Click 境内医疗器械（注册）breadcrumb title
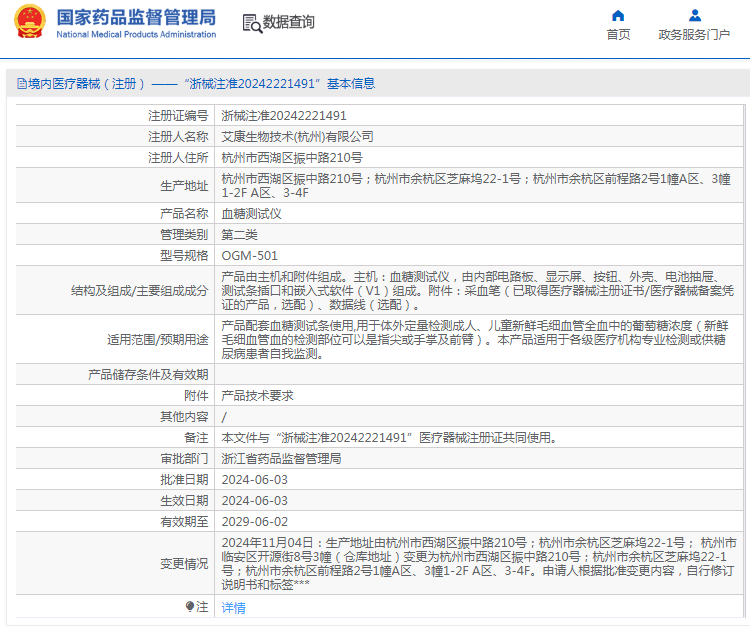 [87, 84]
